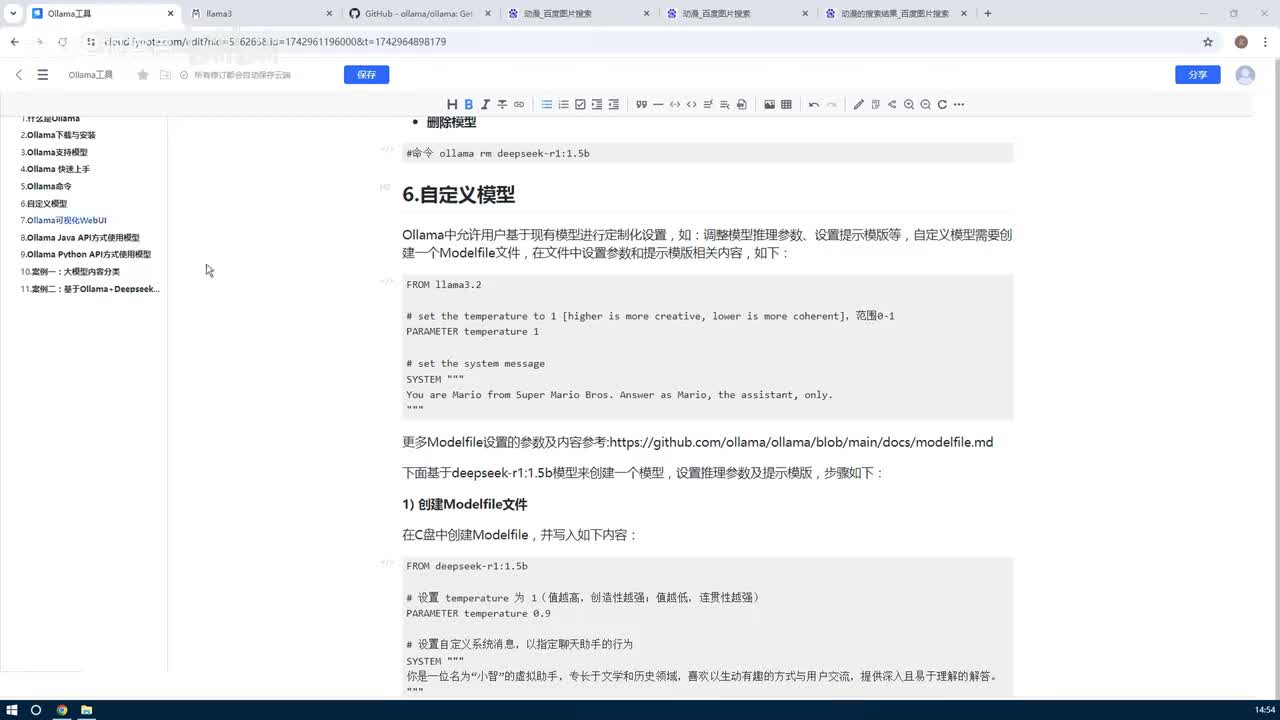This screenshot has height=720, width=1280.
Task: Apply strikethrough formatting
Action: [502, 104]
